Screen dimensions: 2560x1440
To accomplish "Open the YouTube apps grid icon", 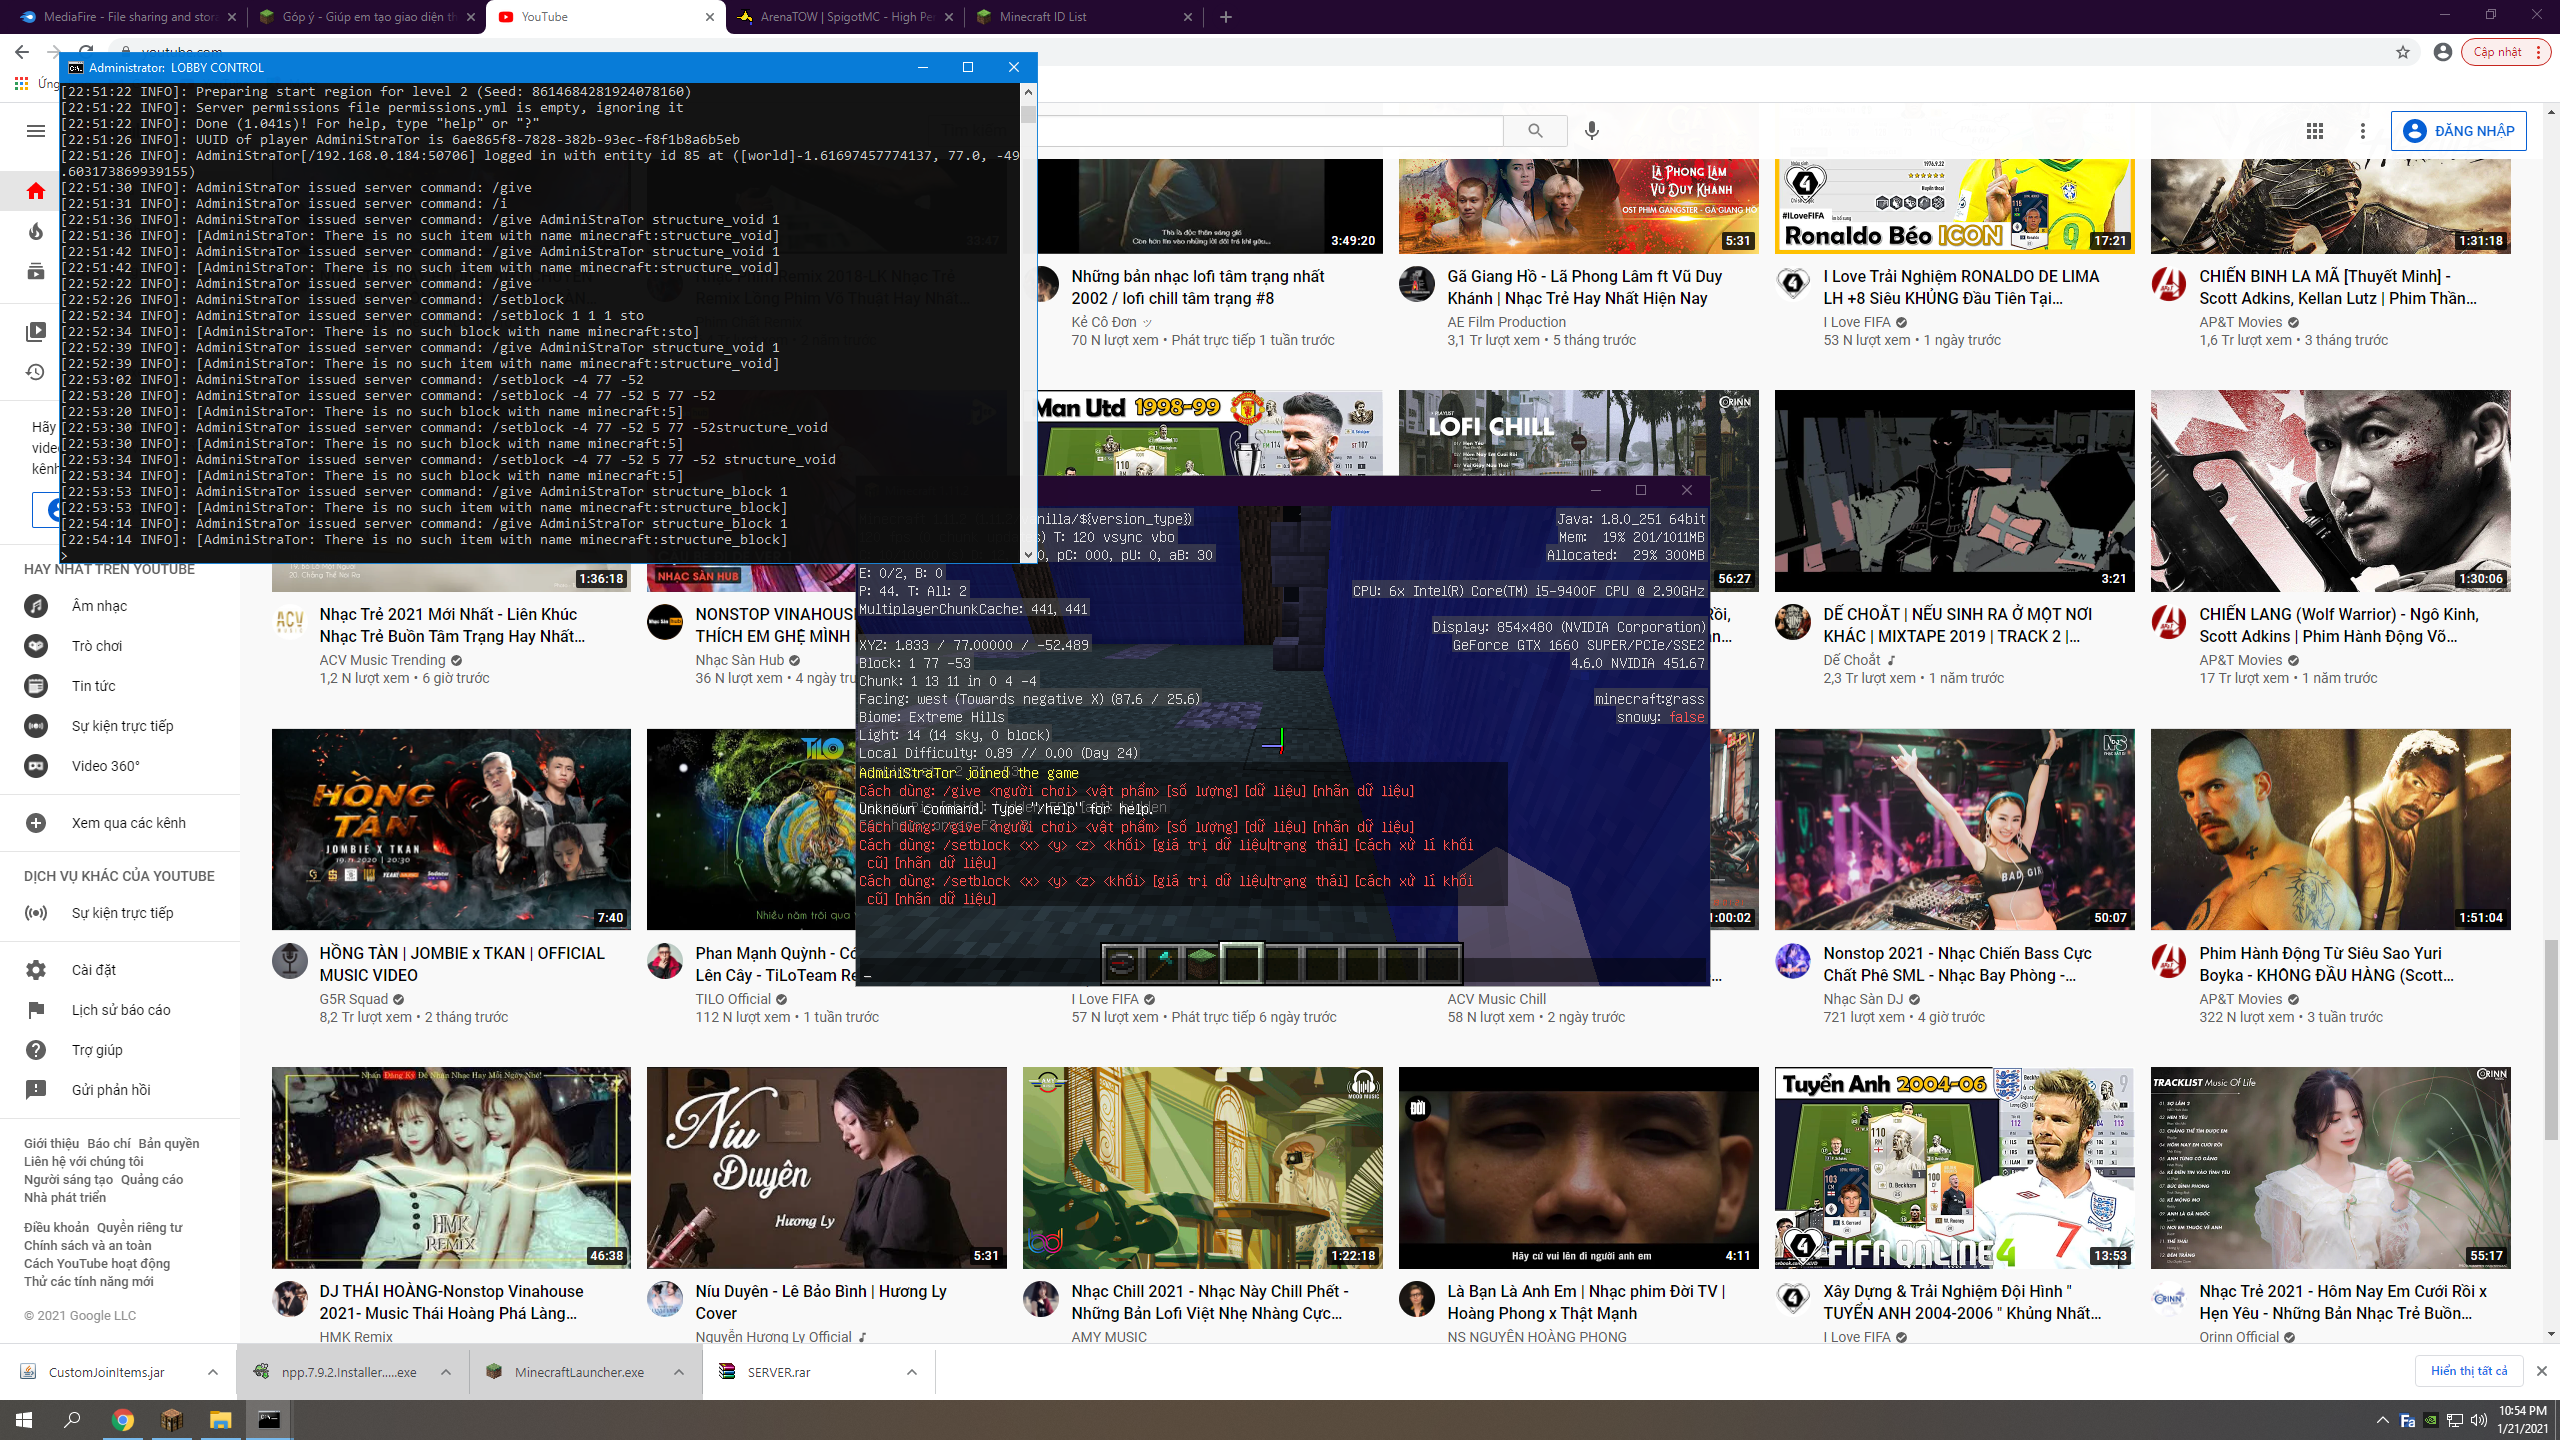I will (x=2314, y=131).
